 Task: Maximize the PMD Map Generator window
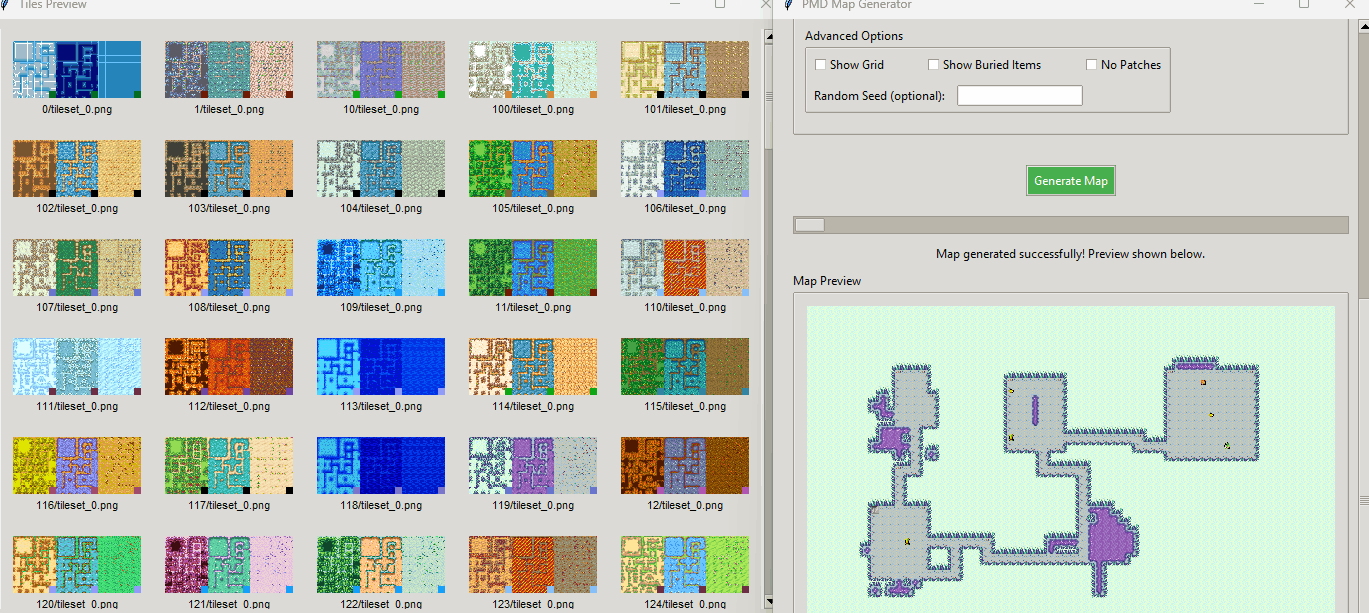(1304, 4)
